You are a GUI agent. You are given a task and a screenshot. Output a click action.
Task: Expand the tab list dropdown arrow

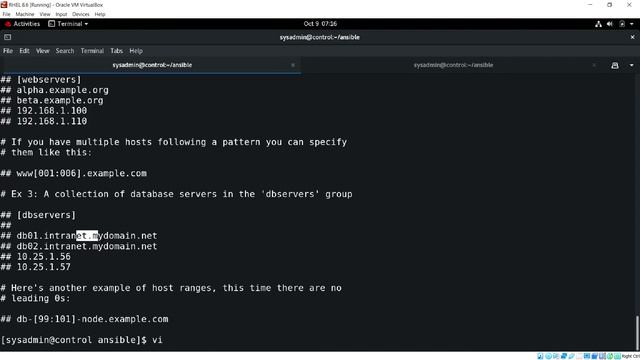pos(631,65)
